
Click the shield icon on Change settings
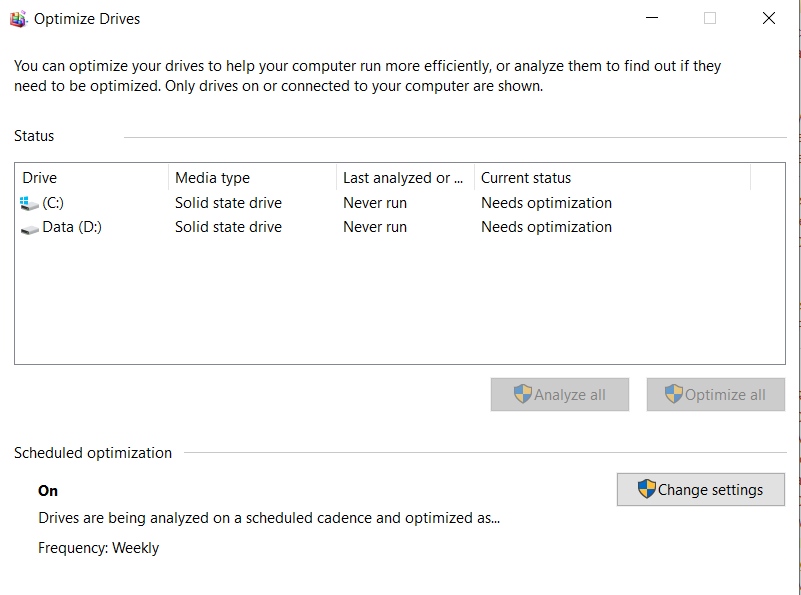point(647,489)
